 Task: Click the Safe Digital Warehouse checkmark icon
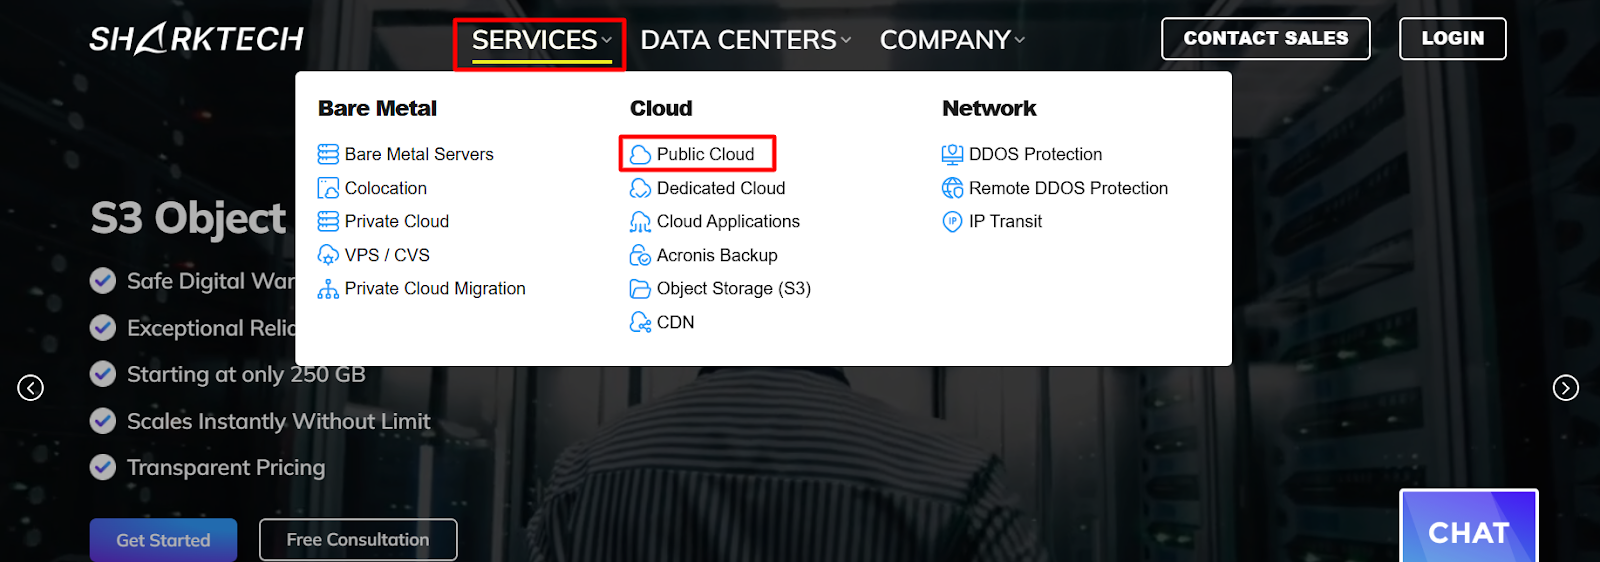[103, 281]
